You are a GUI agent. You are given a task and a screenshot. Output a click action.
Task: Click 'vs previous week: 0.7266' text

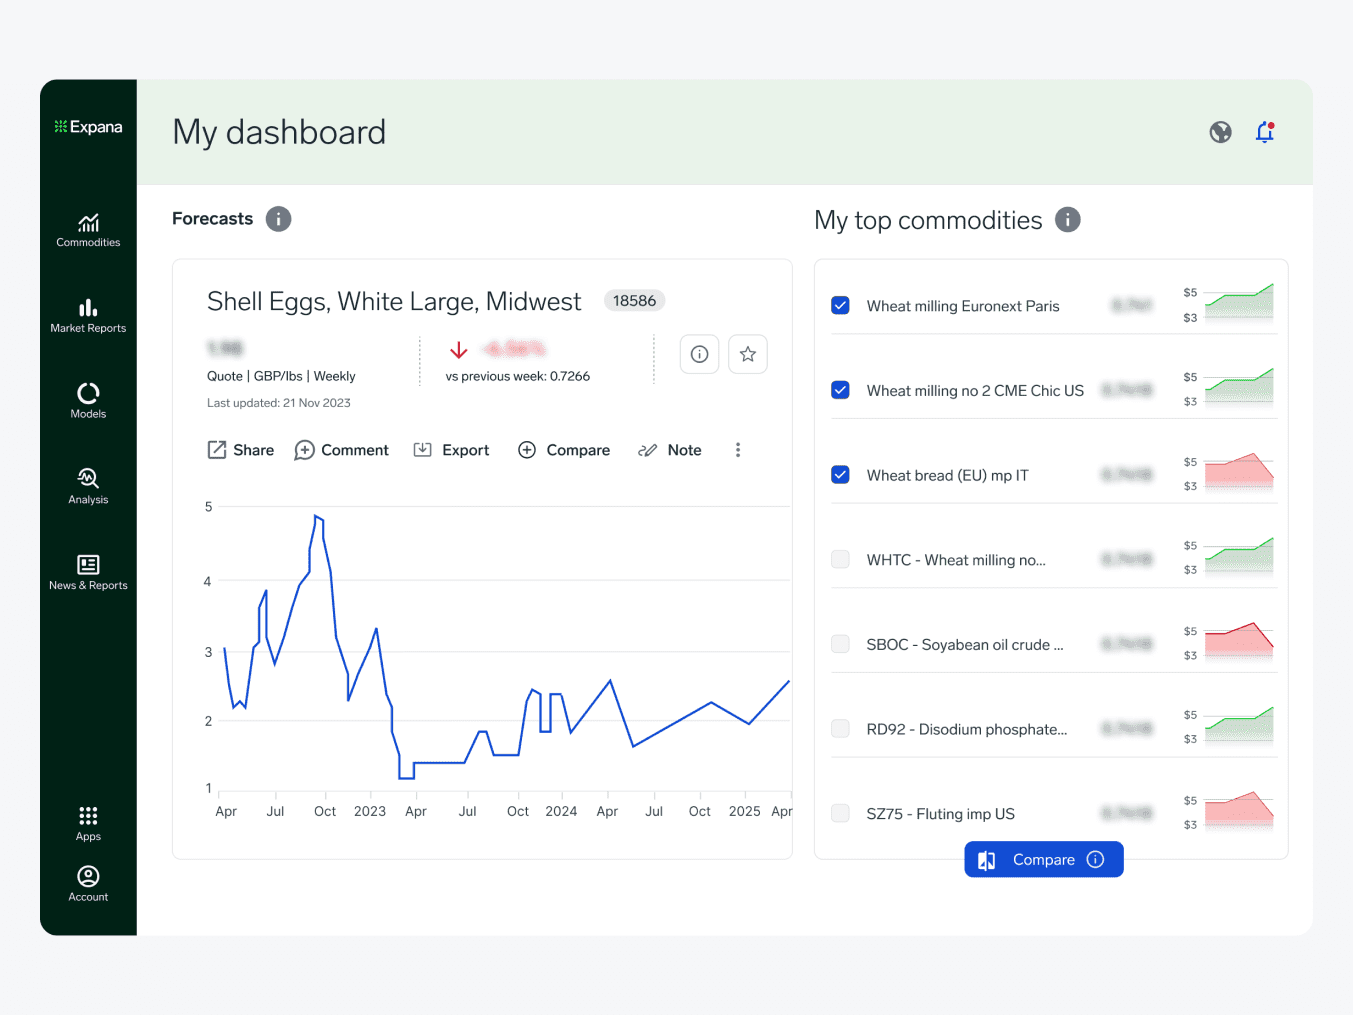coord(518,377)
